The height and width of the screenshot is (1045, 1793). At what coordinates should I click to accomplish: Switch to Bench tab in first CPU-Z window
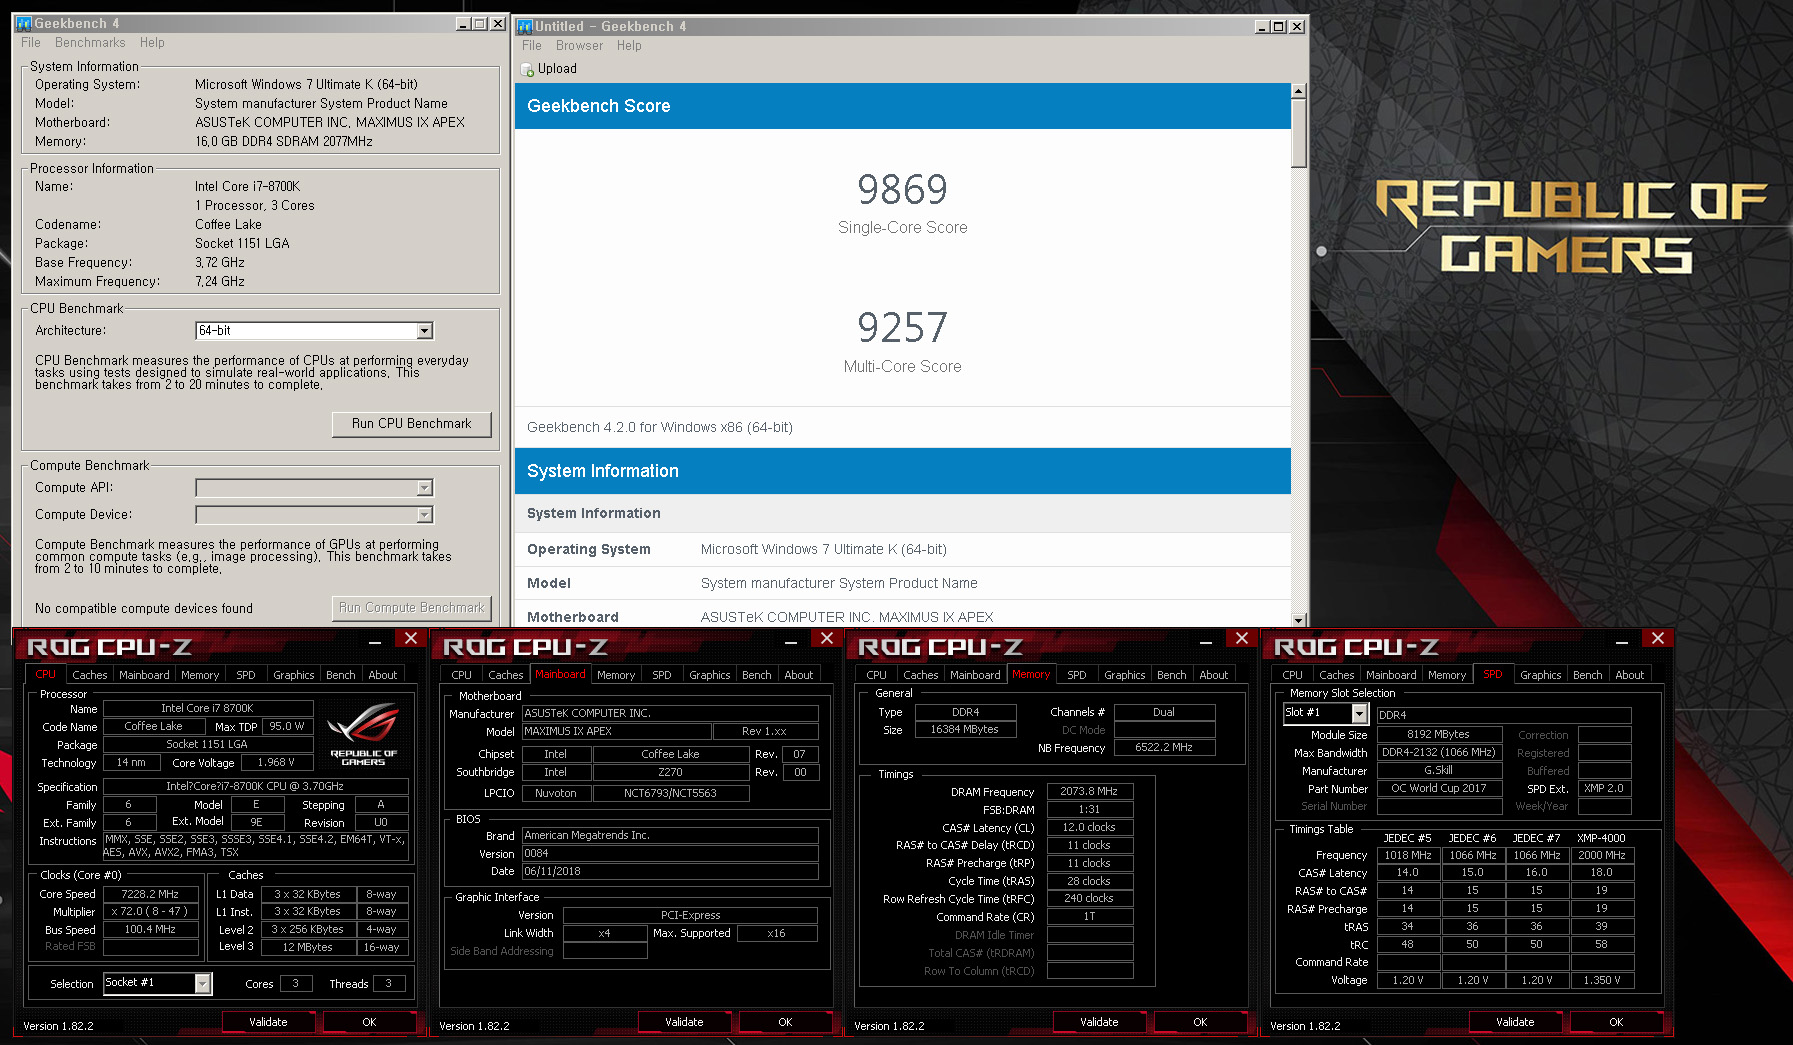coord(341,675)
